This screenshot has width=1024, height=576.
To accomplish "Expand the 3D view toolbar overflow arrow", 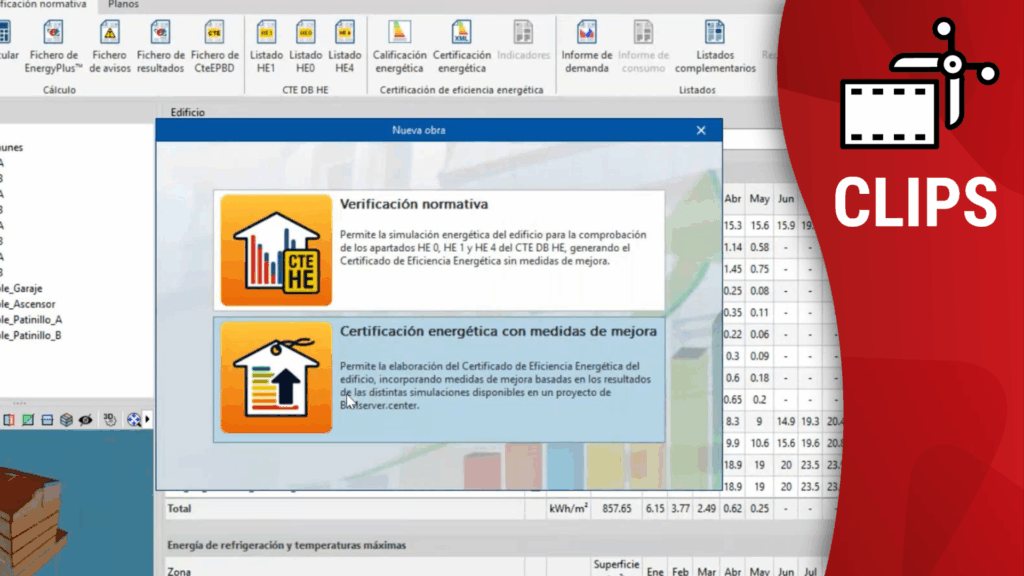I will tap(148, 419).
